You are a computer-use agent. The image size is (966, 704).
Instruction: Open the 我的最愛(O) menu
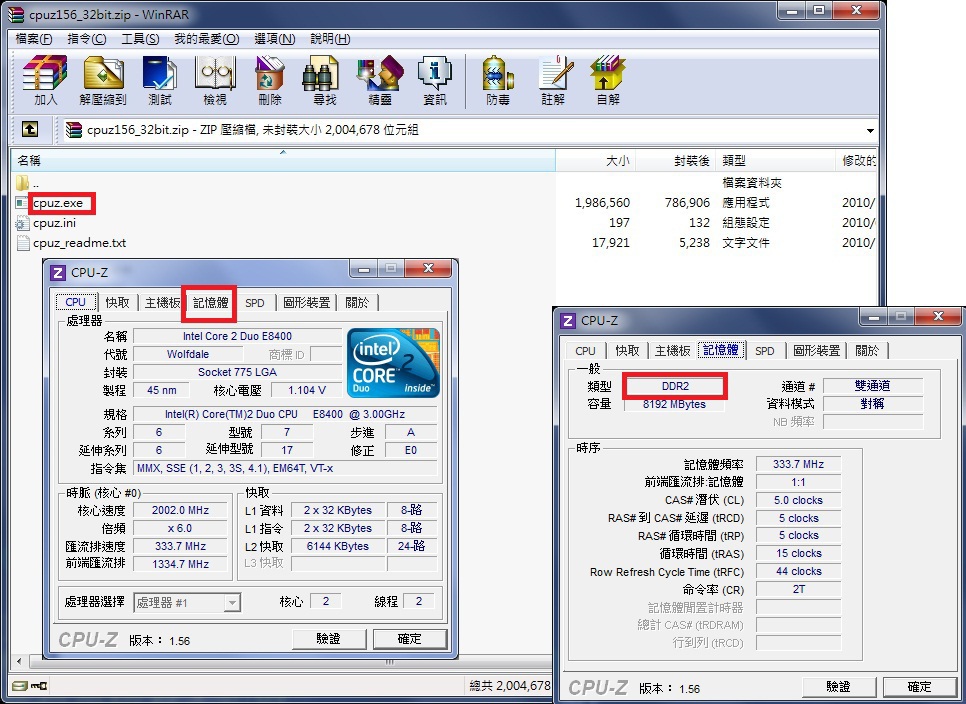tap(206, 39)
